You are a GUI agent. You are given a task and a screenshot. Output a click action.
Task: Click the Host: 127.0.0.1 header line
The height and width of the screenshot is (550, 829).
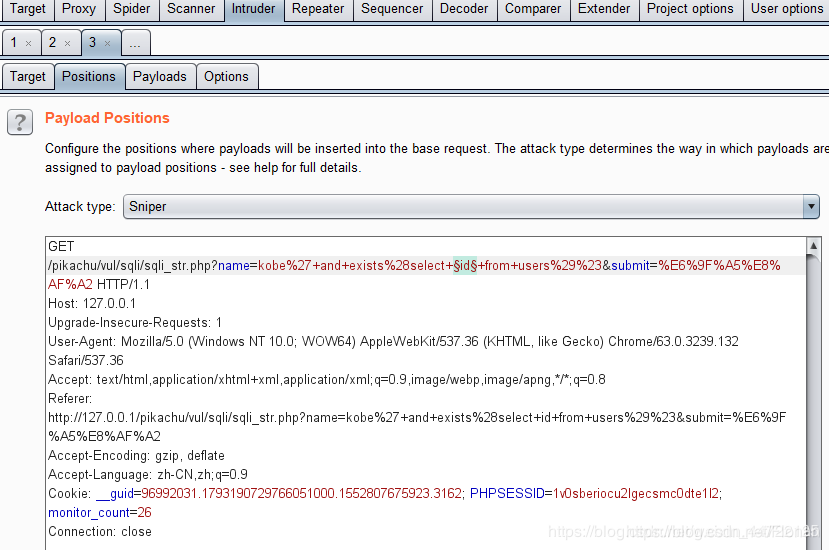[x=92, y=304]
